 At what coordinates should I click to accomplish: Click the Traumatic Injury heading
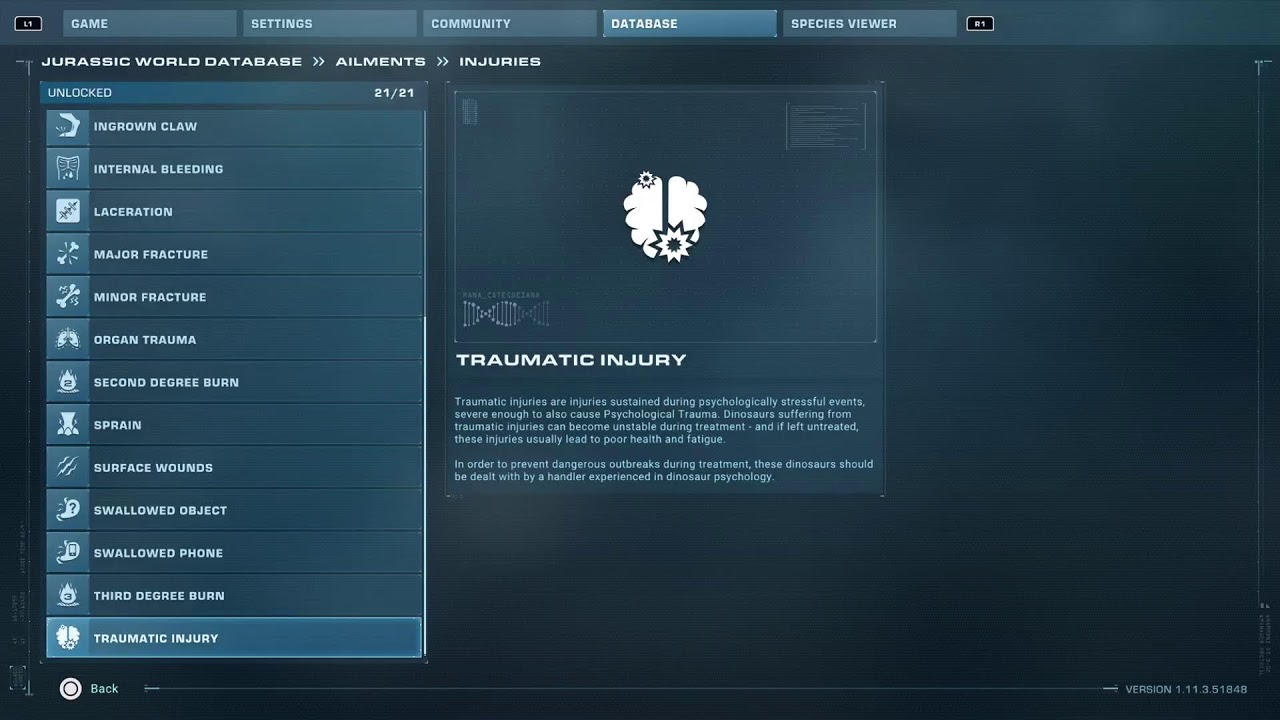click(571, 360)
